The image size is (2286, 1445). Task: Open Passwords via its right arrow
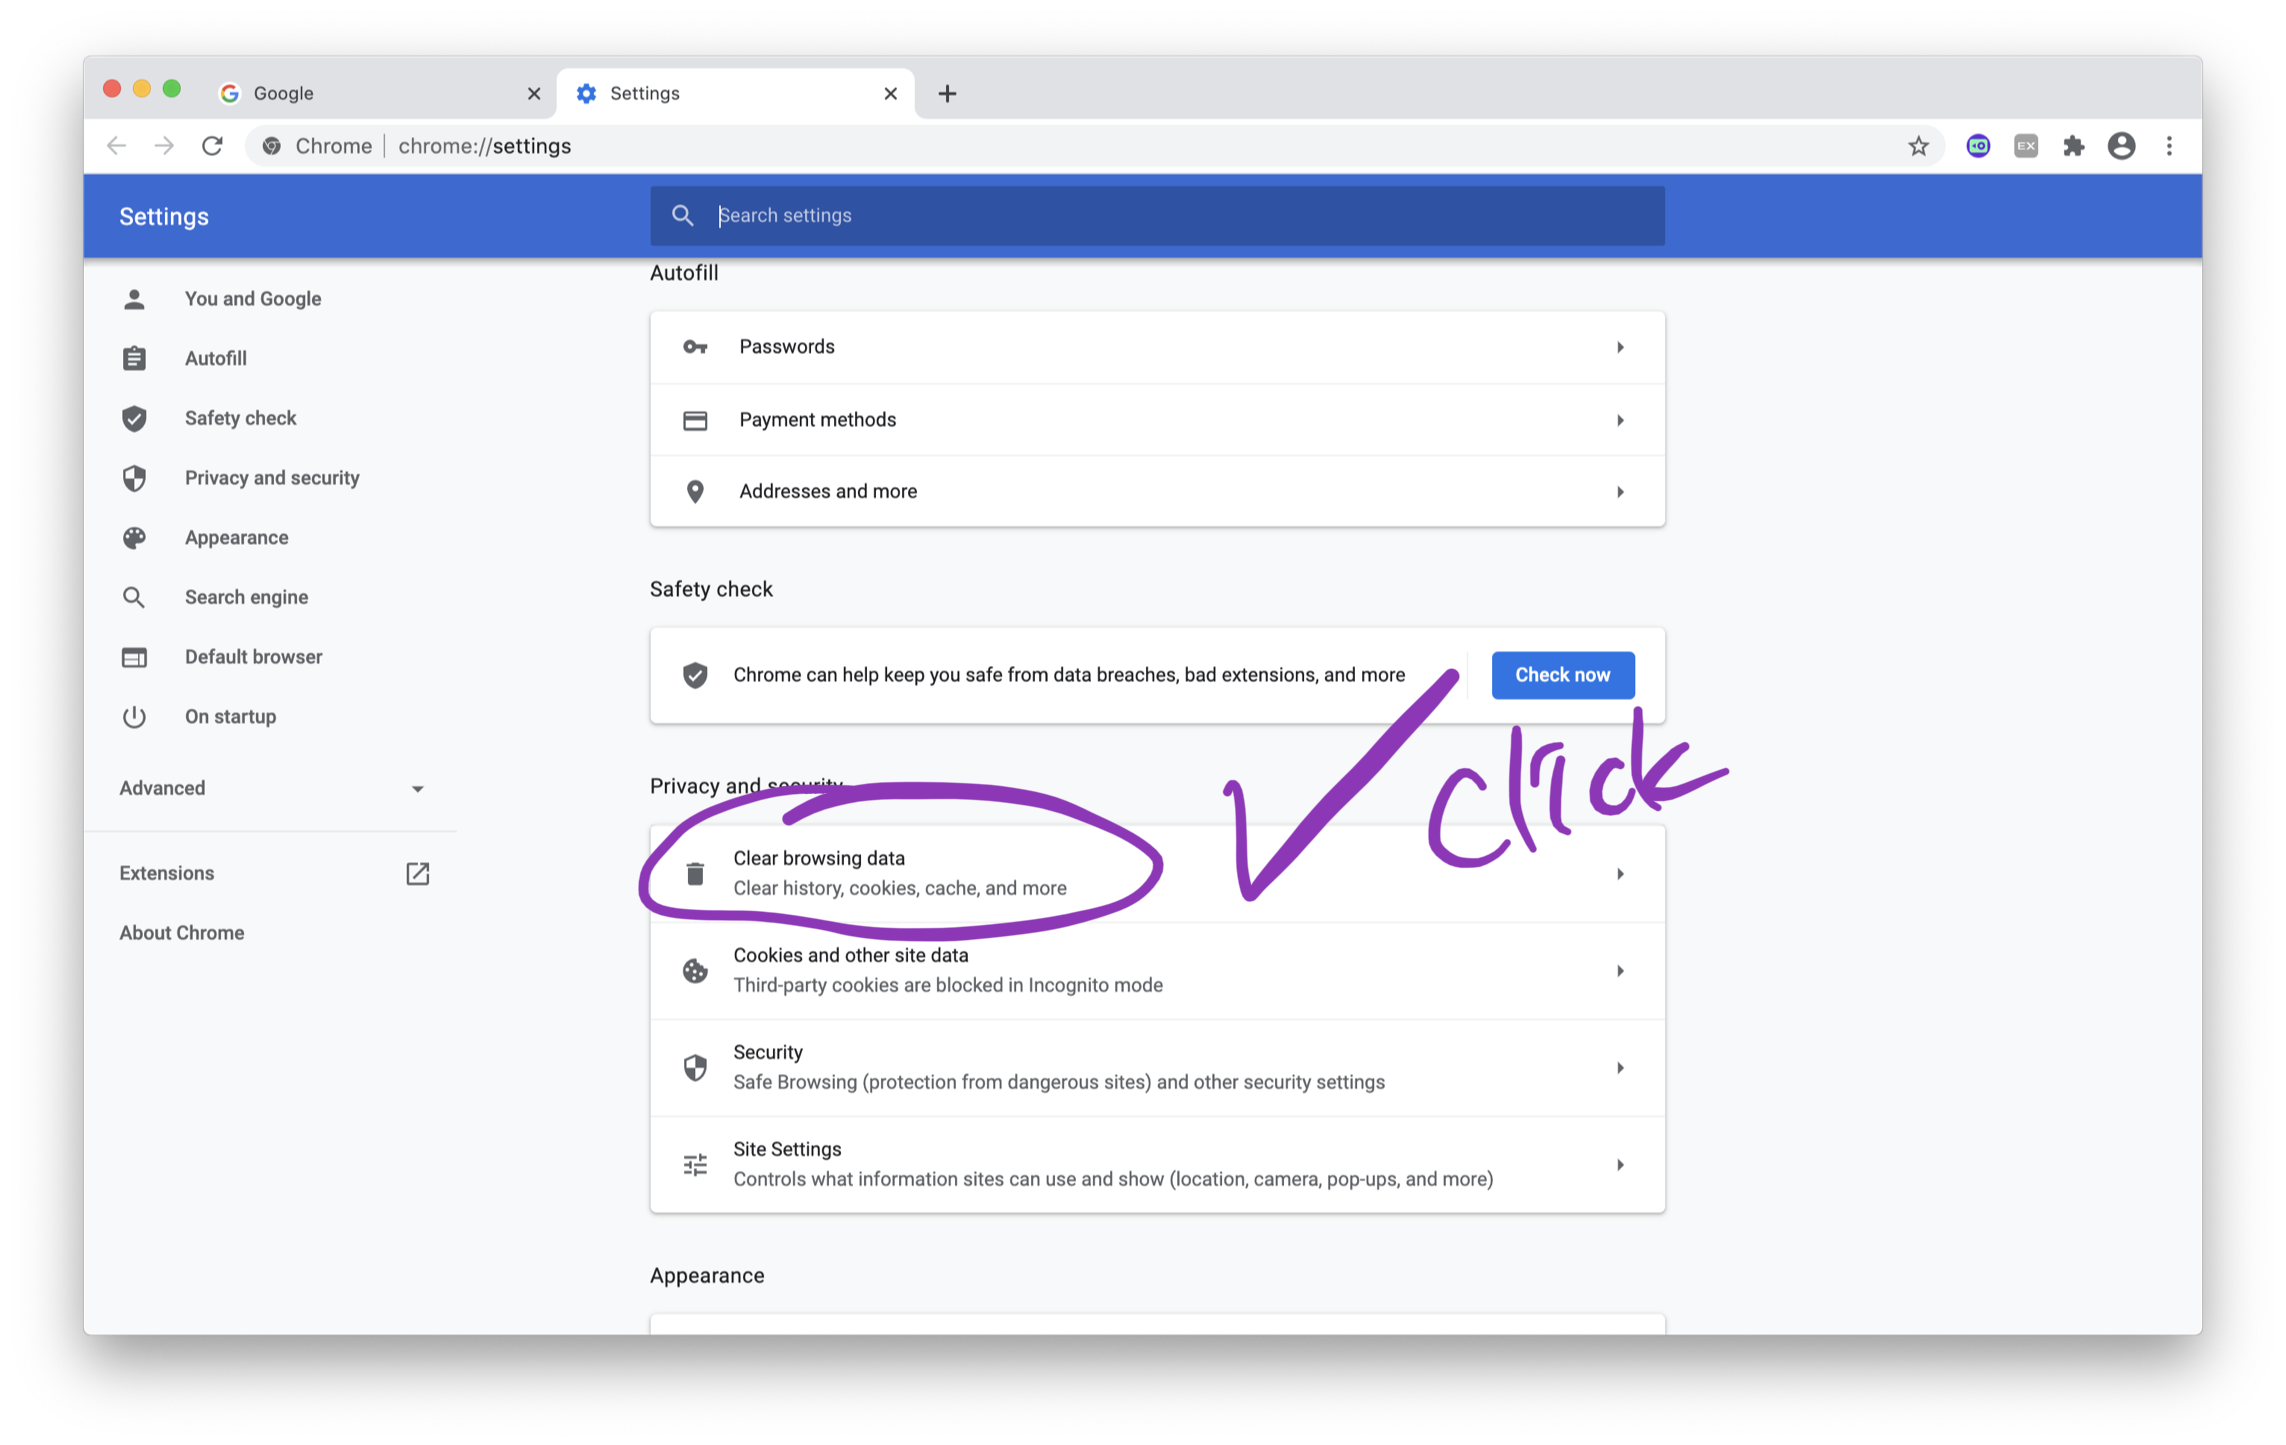click(x=1619, y=347)
